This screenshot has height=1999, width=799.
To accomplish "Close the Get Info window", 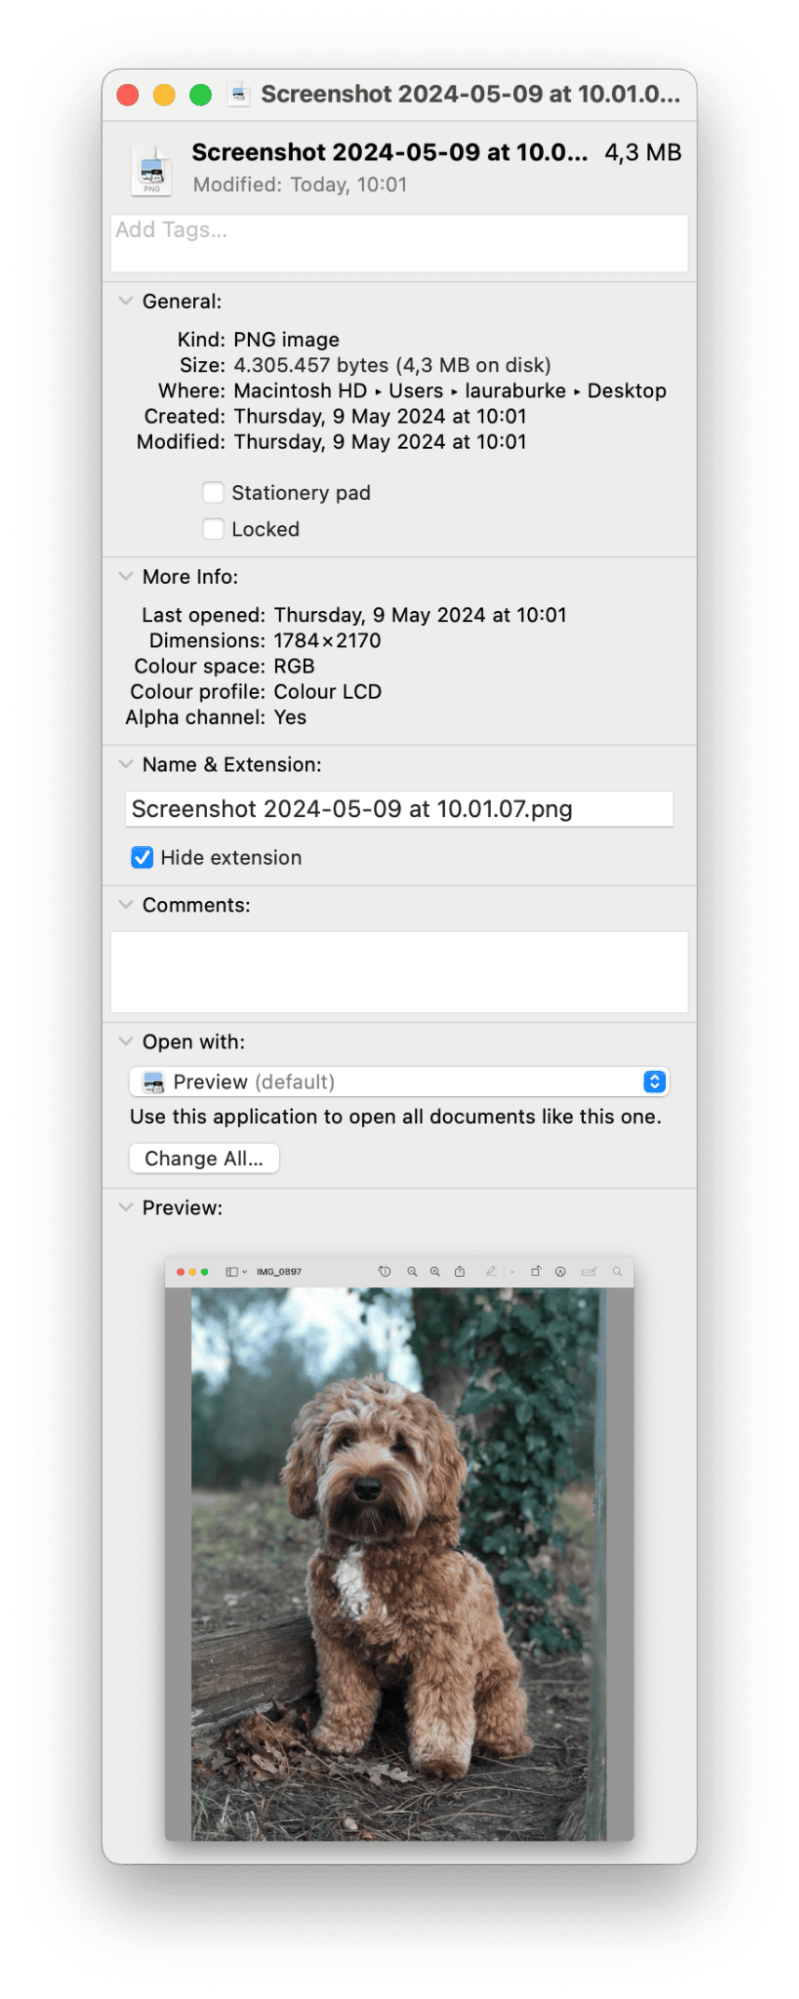I will [128, 95].
